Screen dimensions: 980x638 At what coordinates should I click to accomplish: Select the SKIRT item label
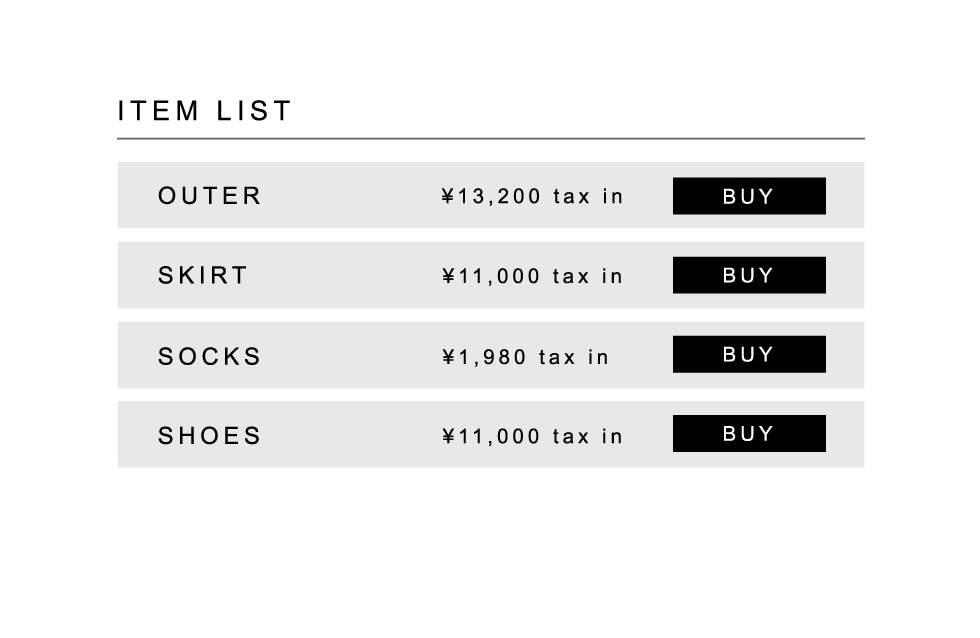203,276
